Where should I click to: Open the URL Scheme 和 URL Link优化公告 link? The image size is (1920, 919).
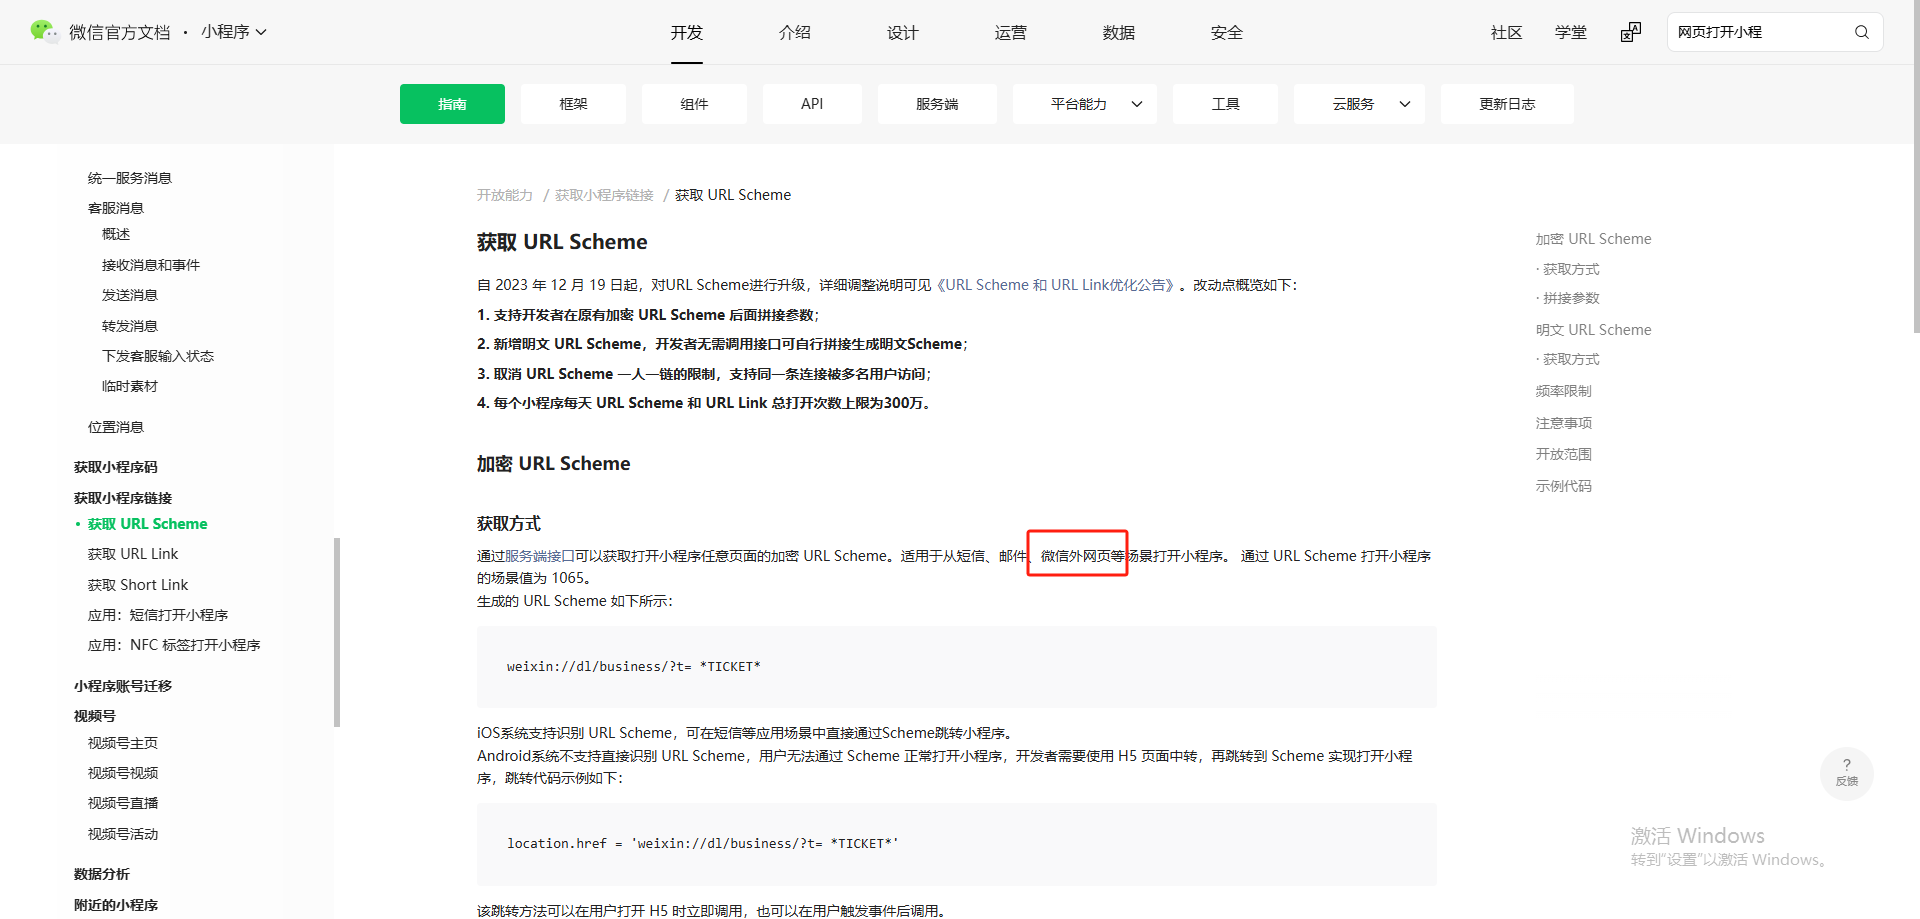(x=1056, y=285)
